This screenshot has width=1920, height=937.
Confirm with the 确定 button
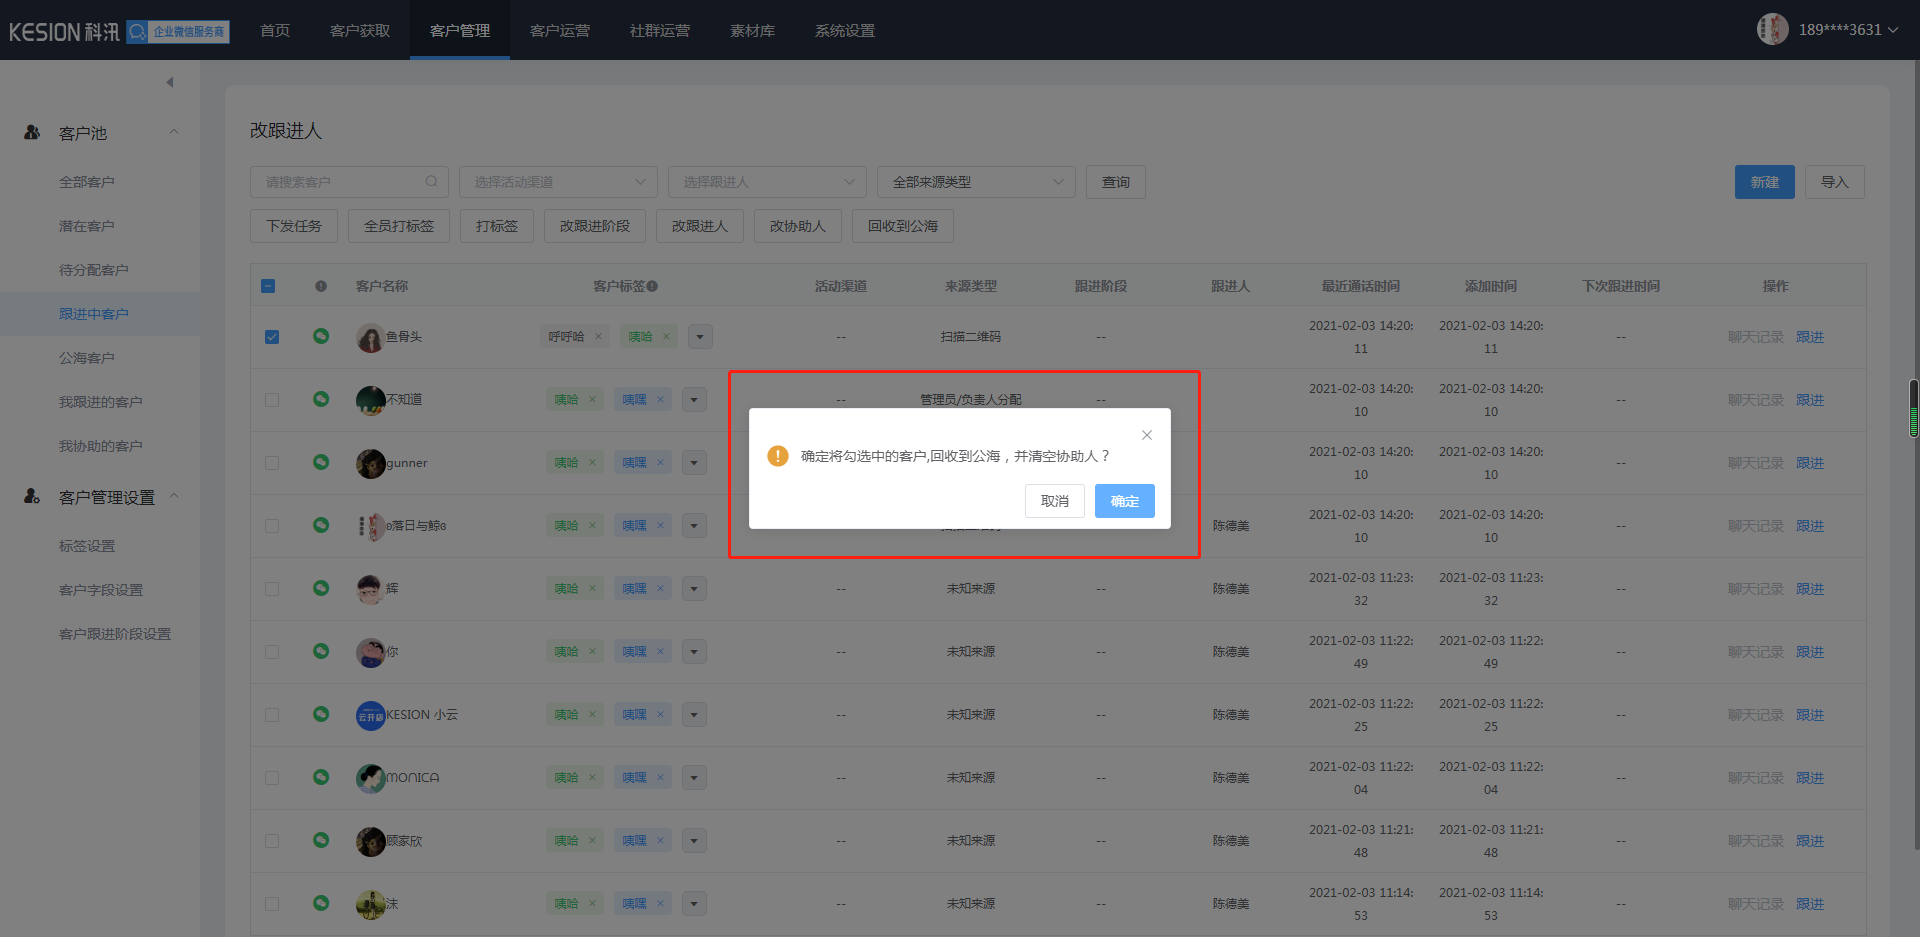1124,501
